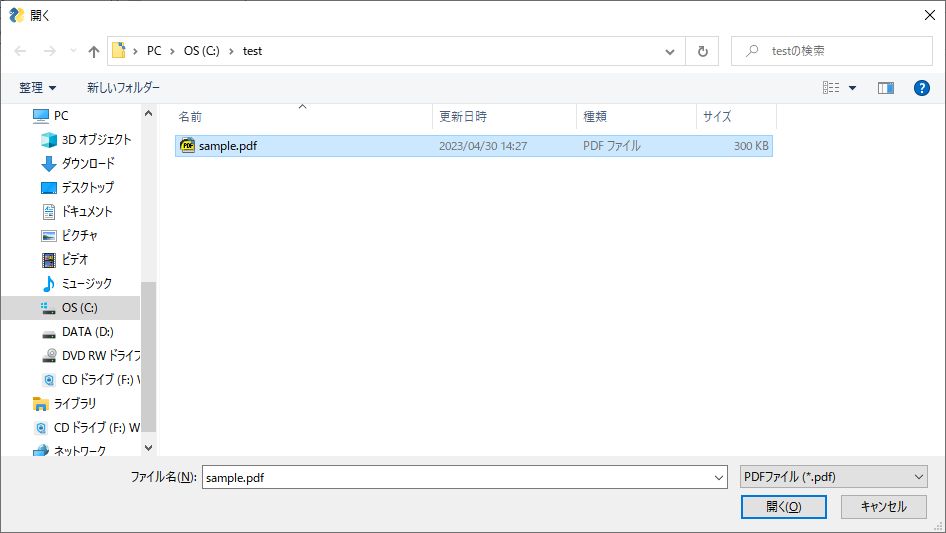
Task: Change the view layout icon
Action: tap(831, 88)
